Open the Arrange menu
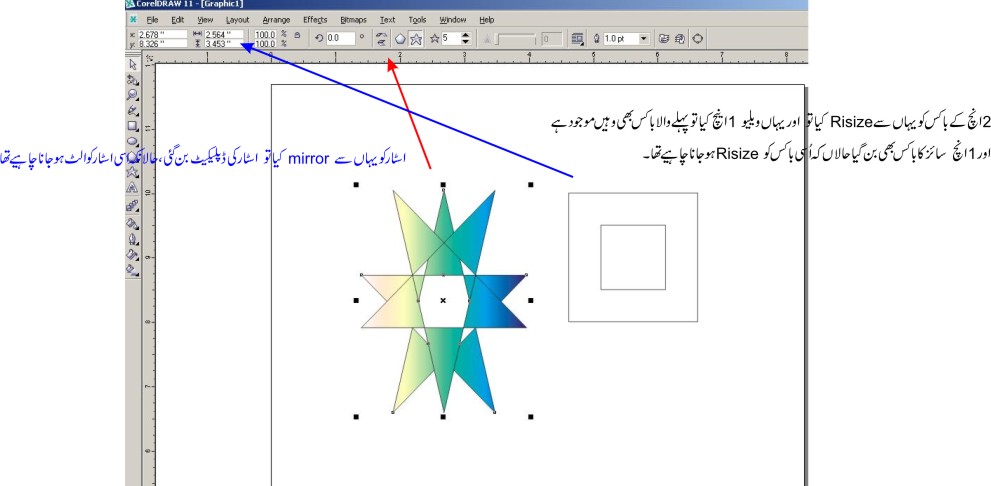 tap(276, 19)
